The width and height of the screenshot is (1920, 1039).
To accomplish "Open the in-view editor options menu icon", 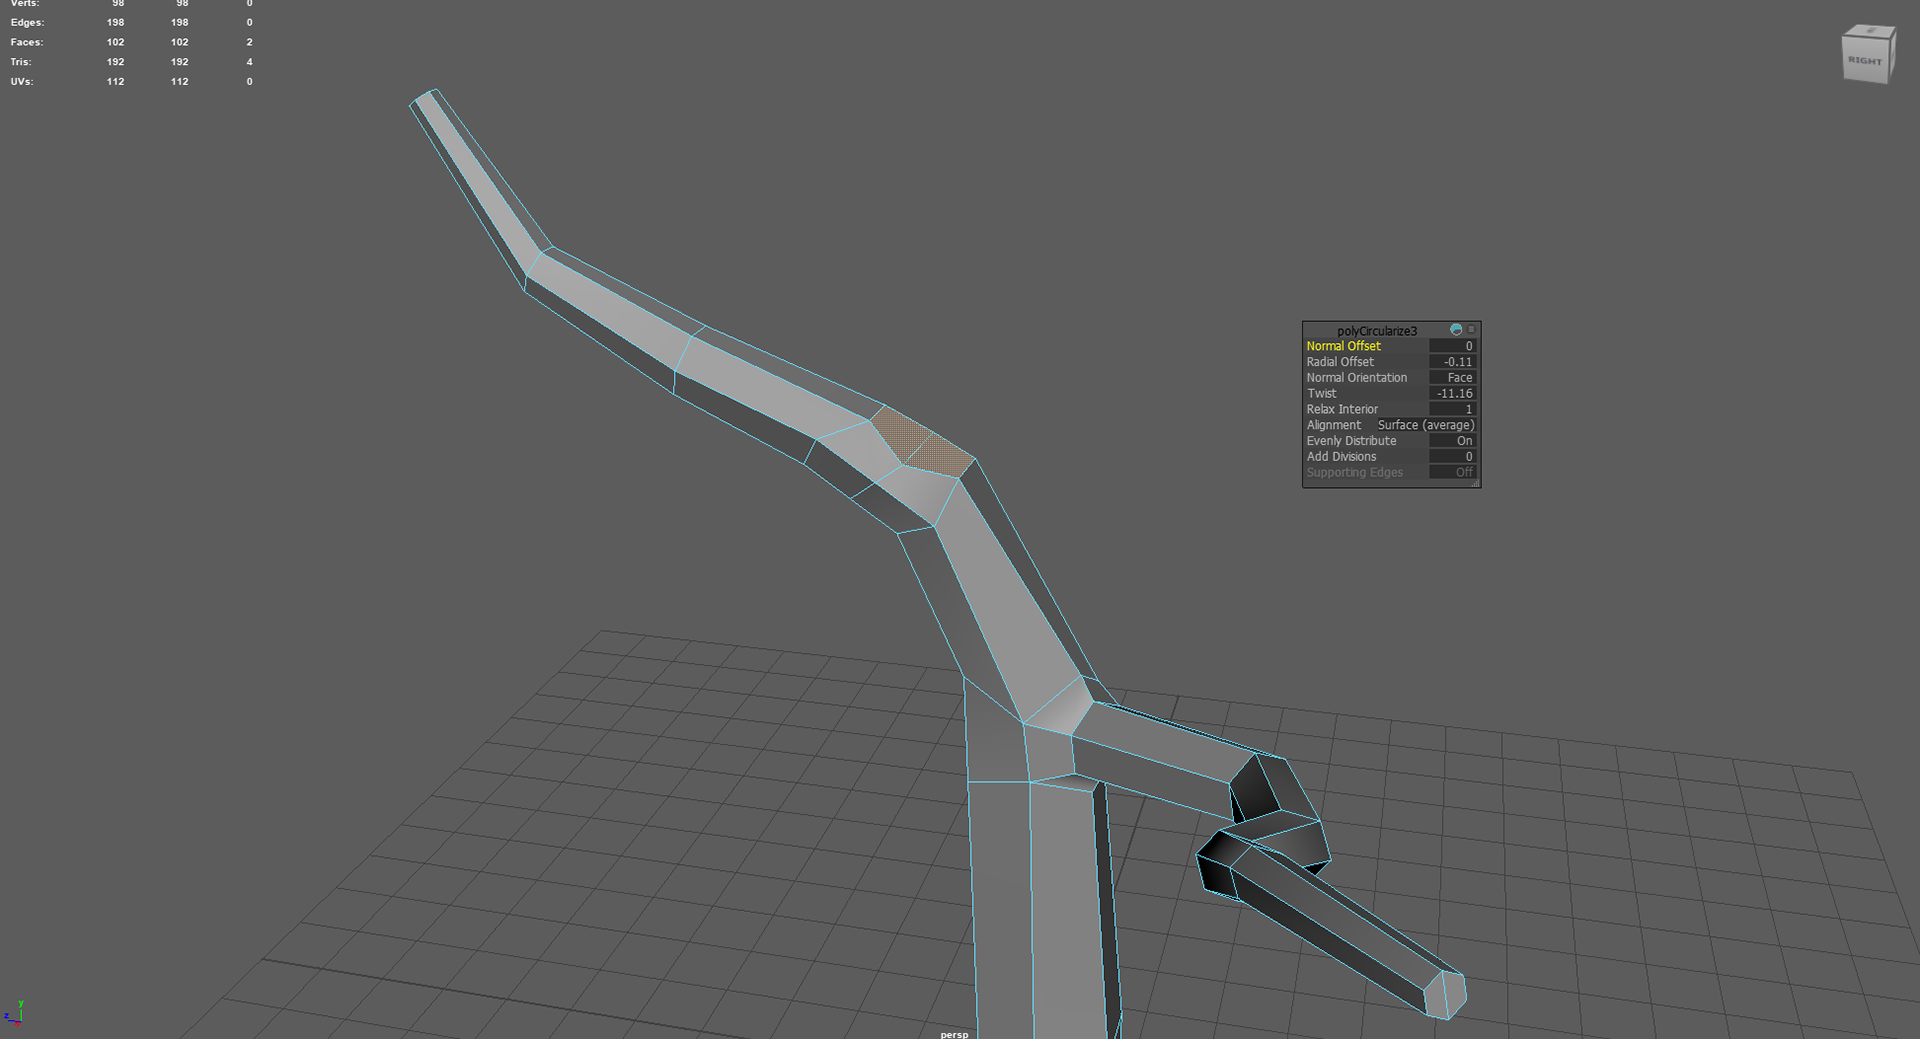I will [1471, 329].
